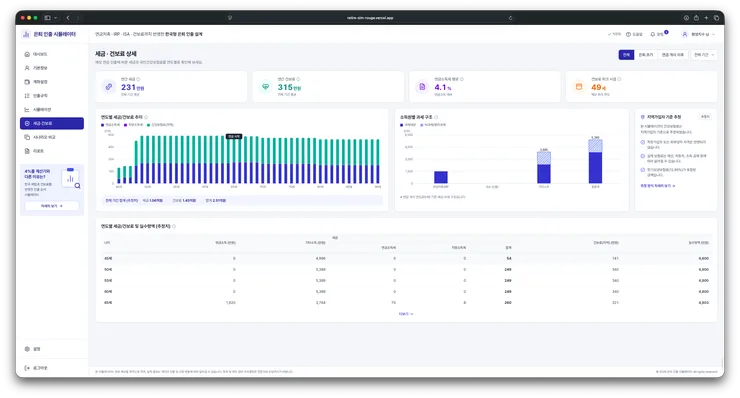This screenshot has width=740, height=398.
Task: Open the report document item in the sidebar
Action: click(51, 151)
